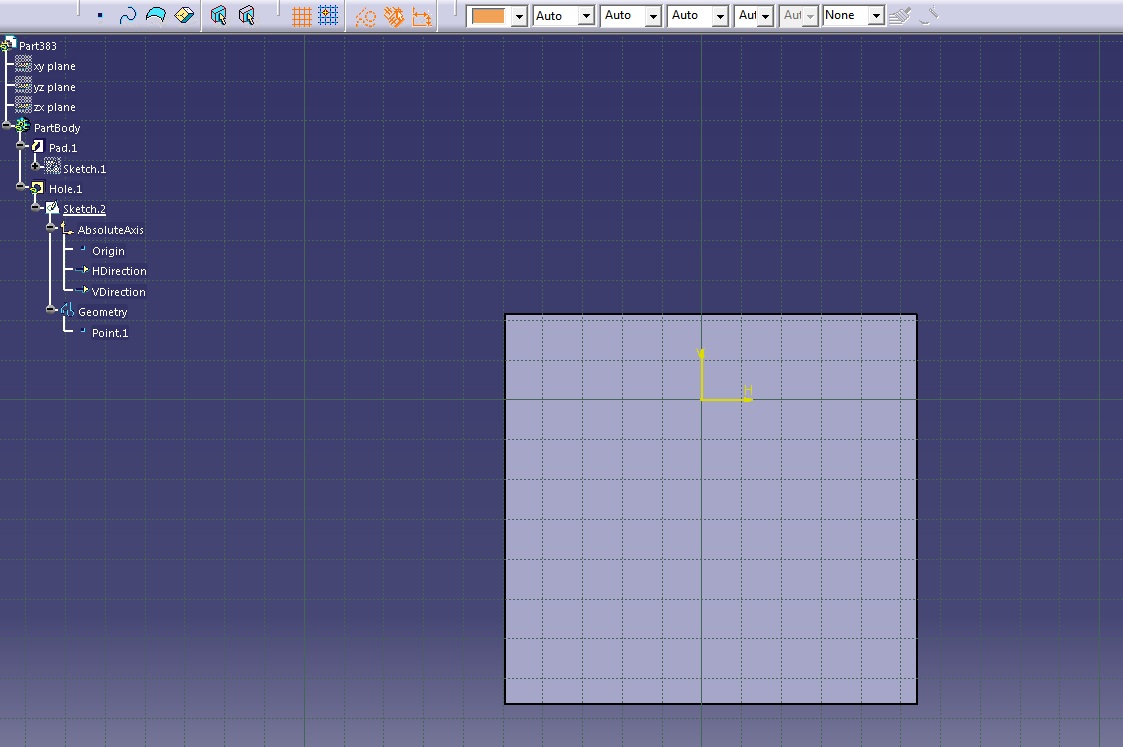Select Origin under AbsoluteAxis
Image resolution: width=1123 pixels, height=747 pixels.
[108, 251]
